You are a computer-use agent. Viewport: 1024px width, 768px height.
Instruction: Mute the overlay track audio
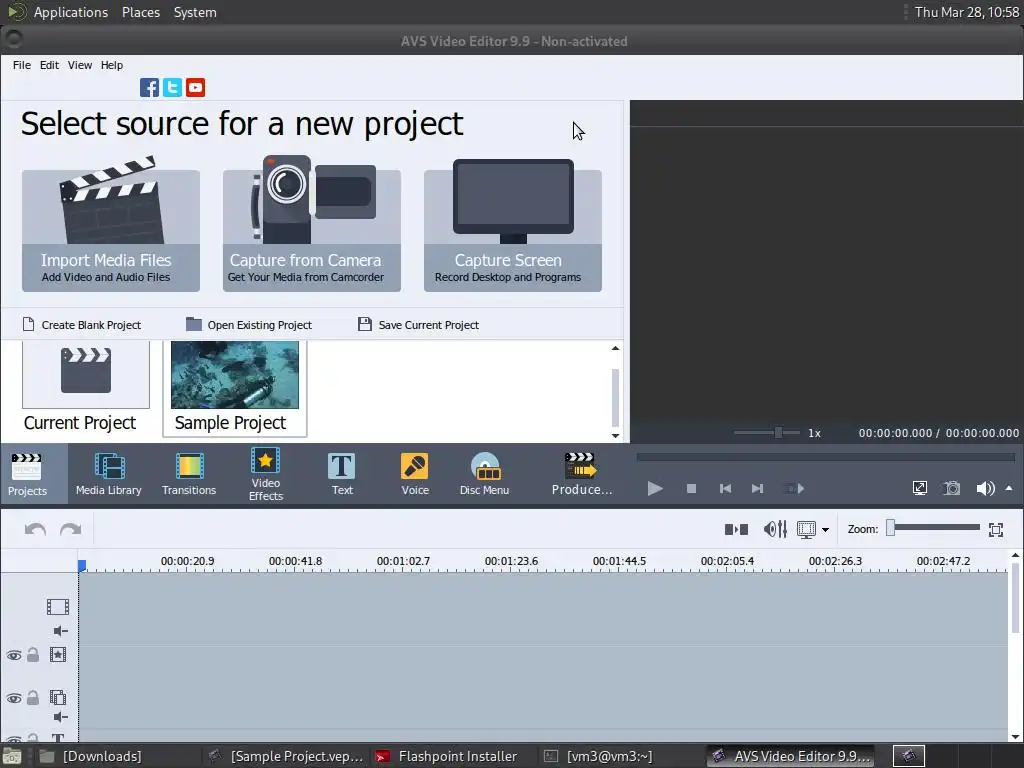click(61, 717)
